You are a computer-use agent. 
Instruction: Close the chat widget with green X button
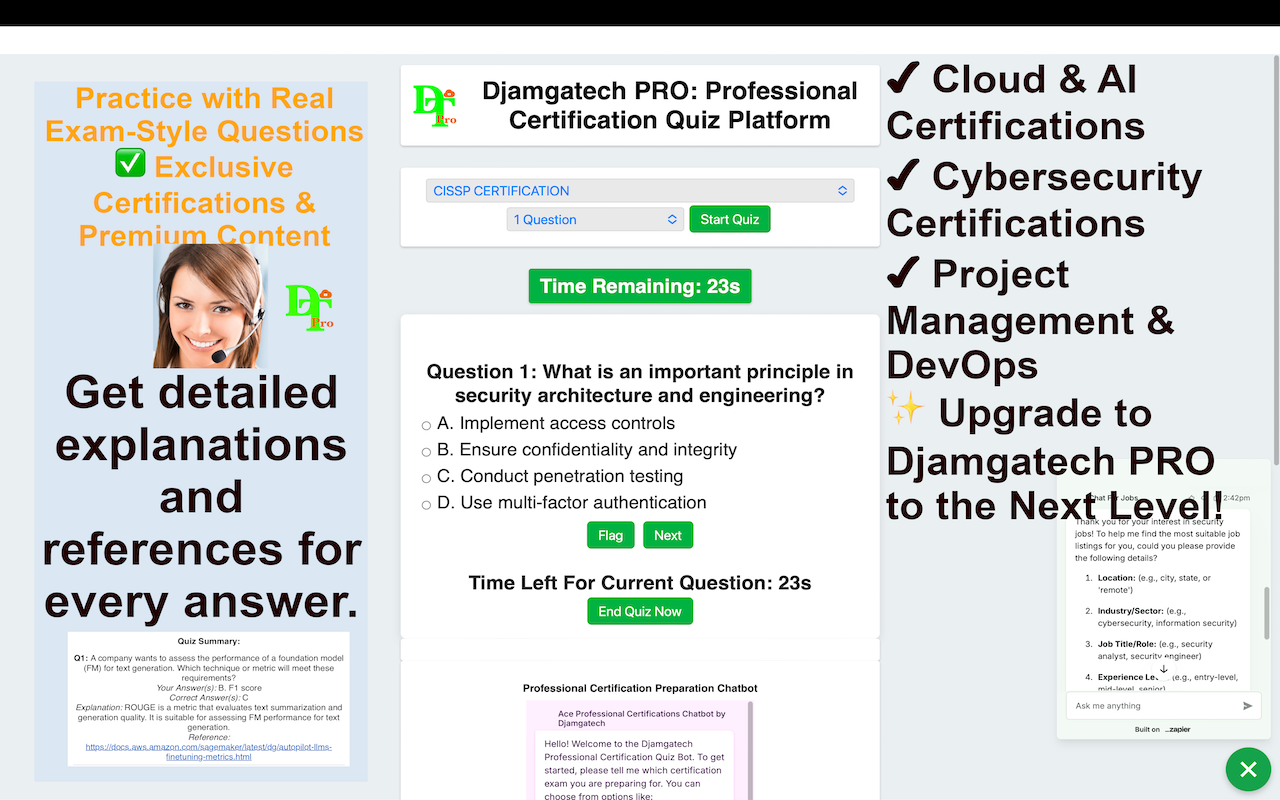click(1248, 769)
